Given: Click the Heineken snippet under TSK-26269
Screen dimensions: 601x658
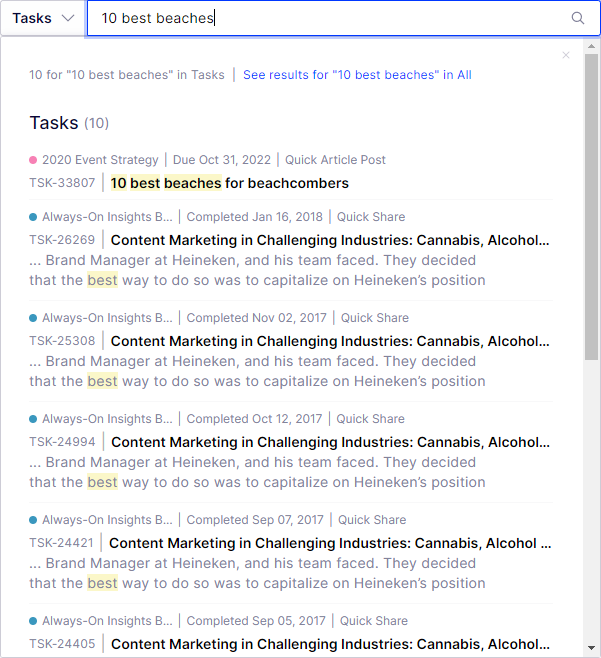Looking at the screenshot, I should coord(257,270).
